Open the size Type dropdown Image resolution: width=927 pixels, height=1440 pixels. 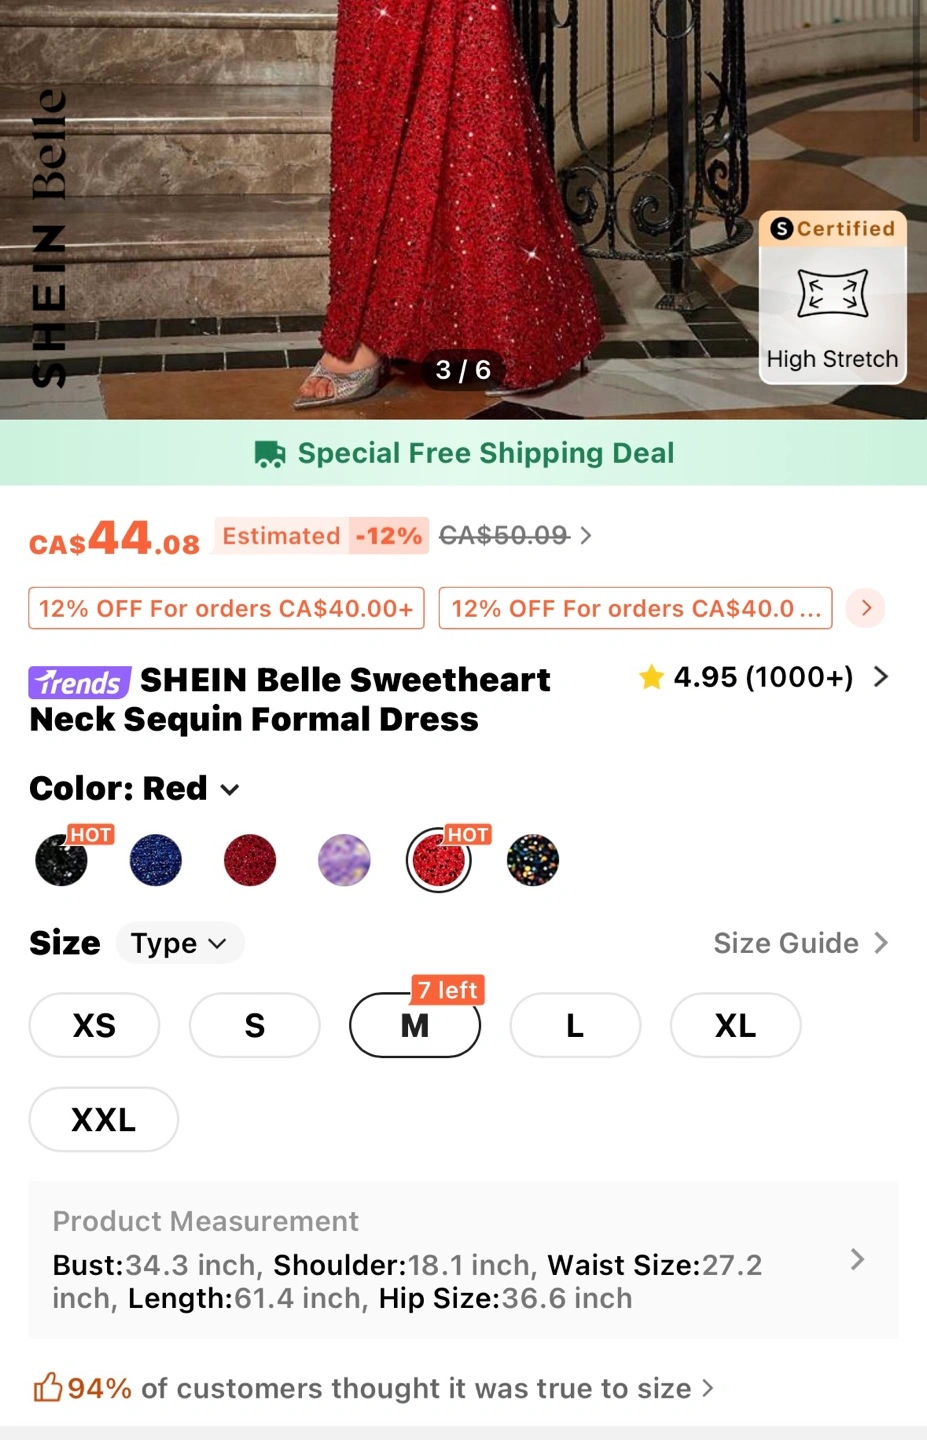[180, 943]
